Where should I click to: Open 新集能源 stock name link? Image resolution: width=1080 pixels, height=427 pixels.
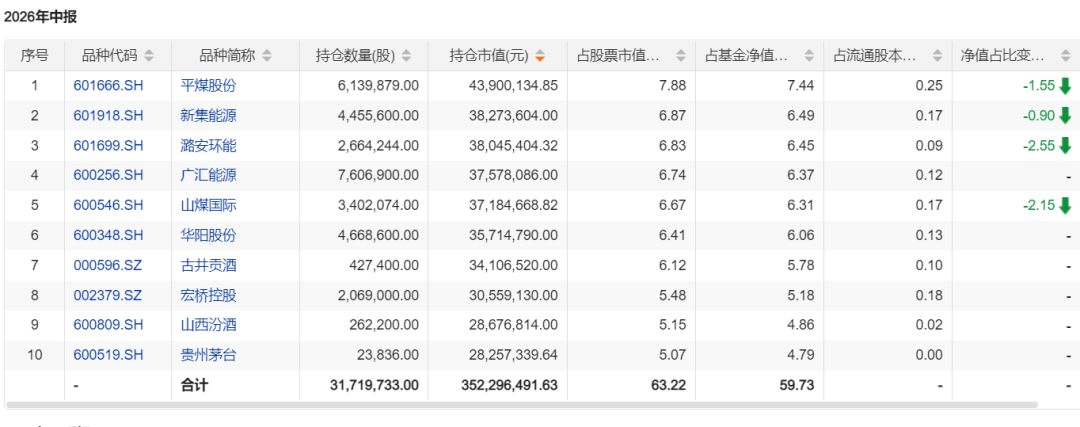208,116
